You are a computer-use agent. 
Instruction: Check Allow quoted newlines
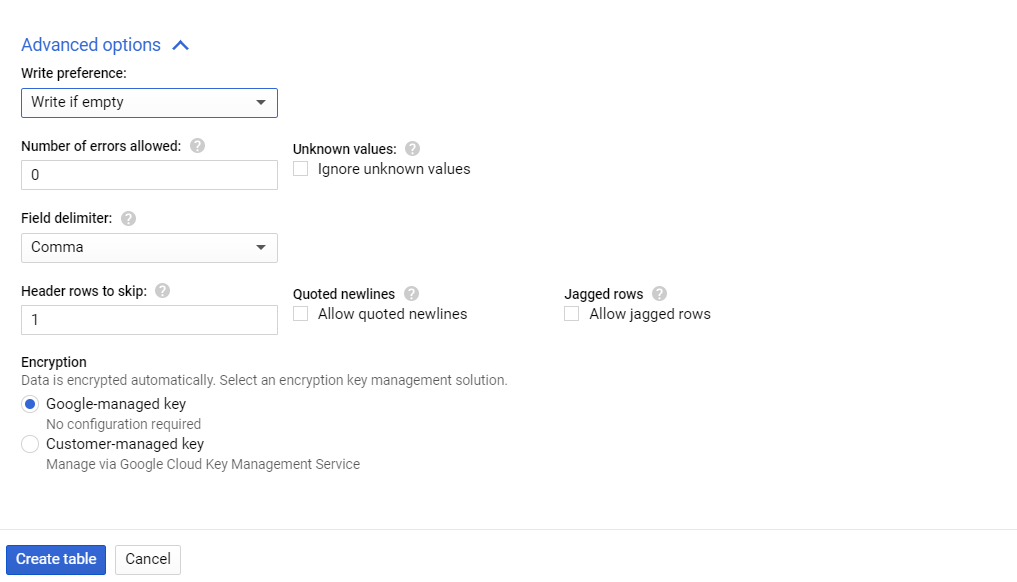(300, 314)
